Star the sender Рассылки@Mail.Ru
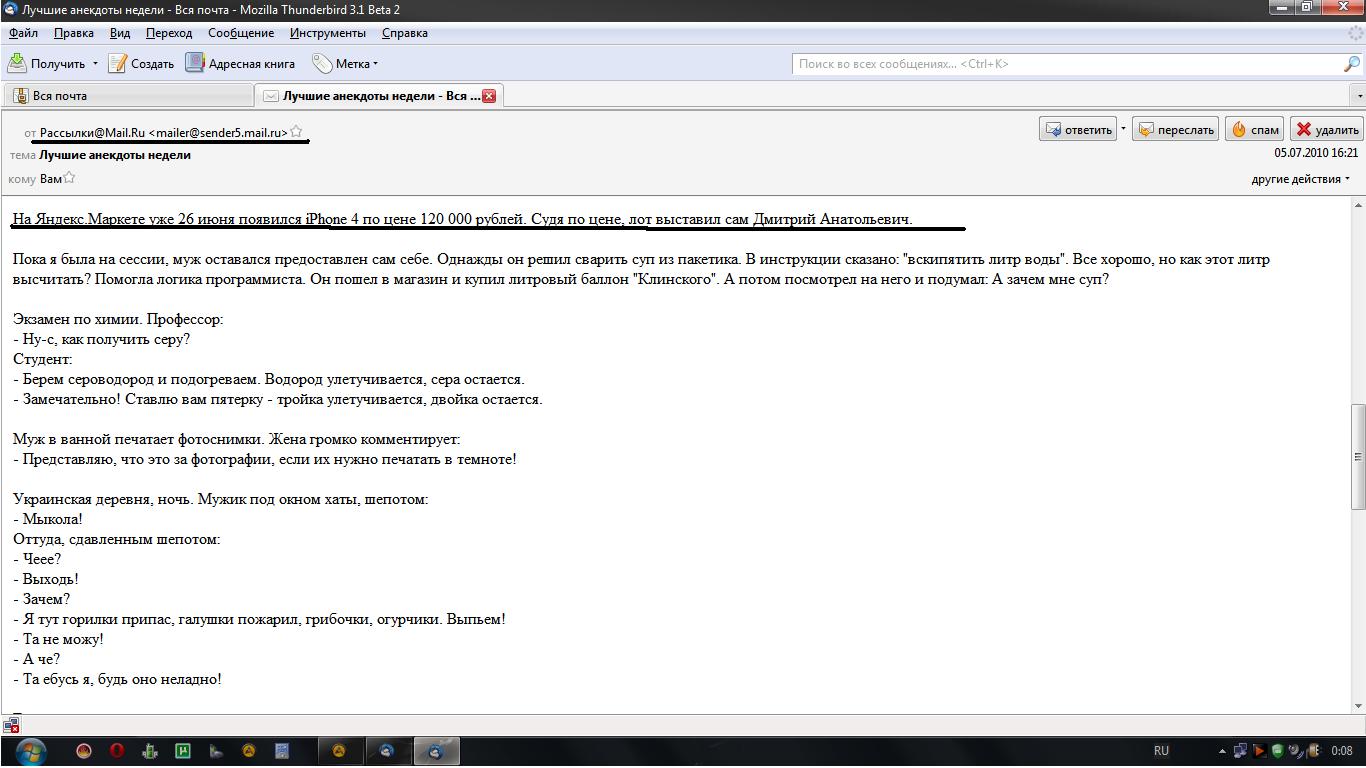 [296, 132]
